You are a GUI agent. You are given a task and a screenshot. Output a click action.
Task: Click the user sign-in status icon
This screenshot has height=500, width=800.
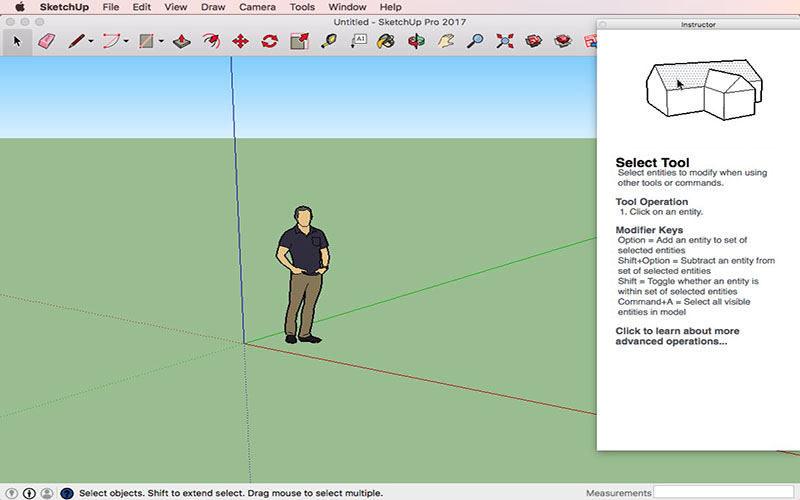(x=47, y=493)
